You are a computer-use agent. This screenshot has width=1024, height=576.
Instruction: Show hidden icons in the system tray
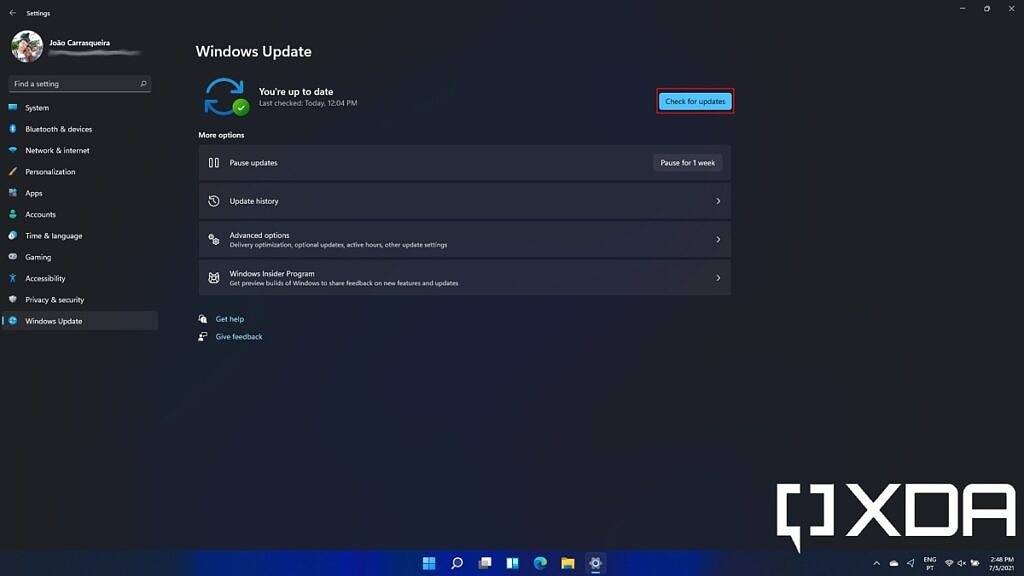click(x=877, y=563)
